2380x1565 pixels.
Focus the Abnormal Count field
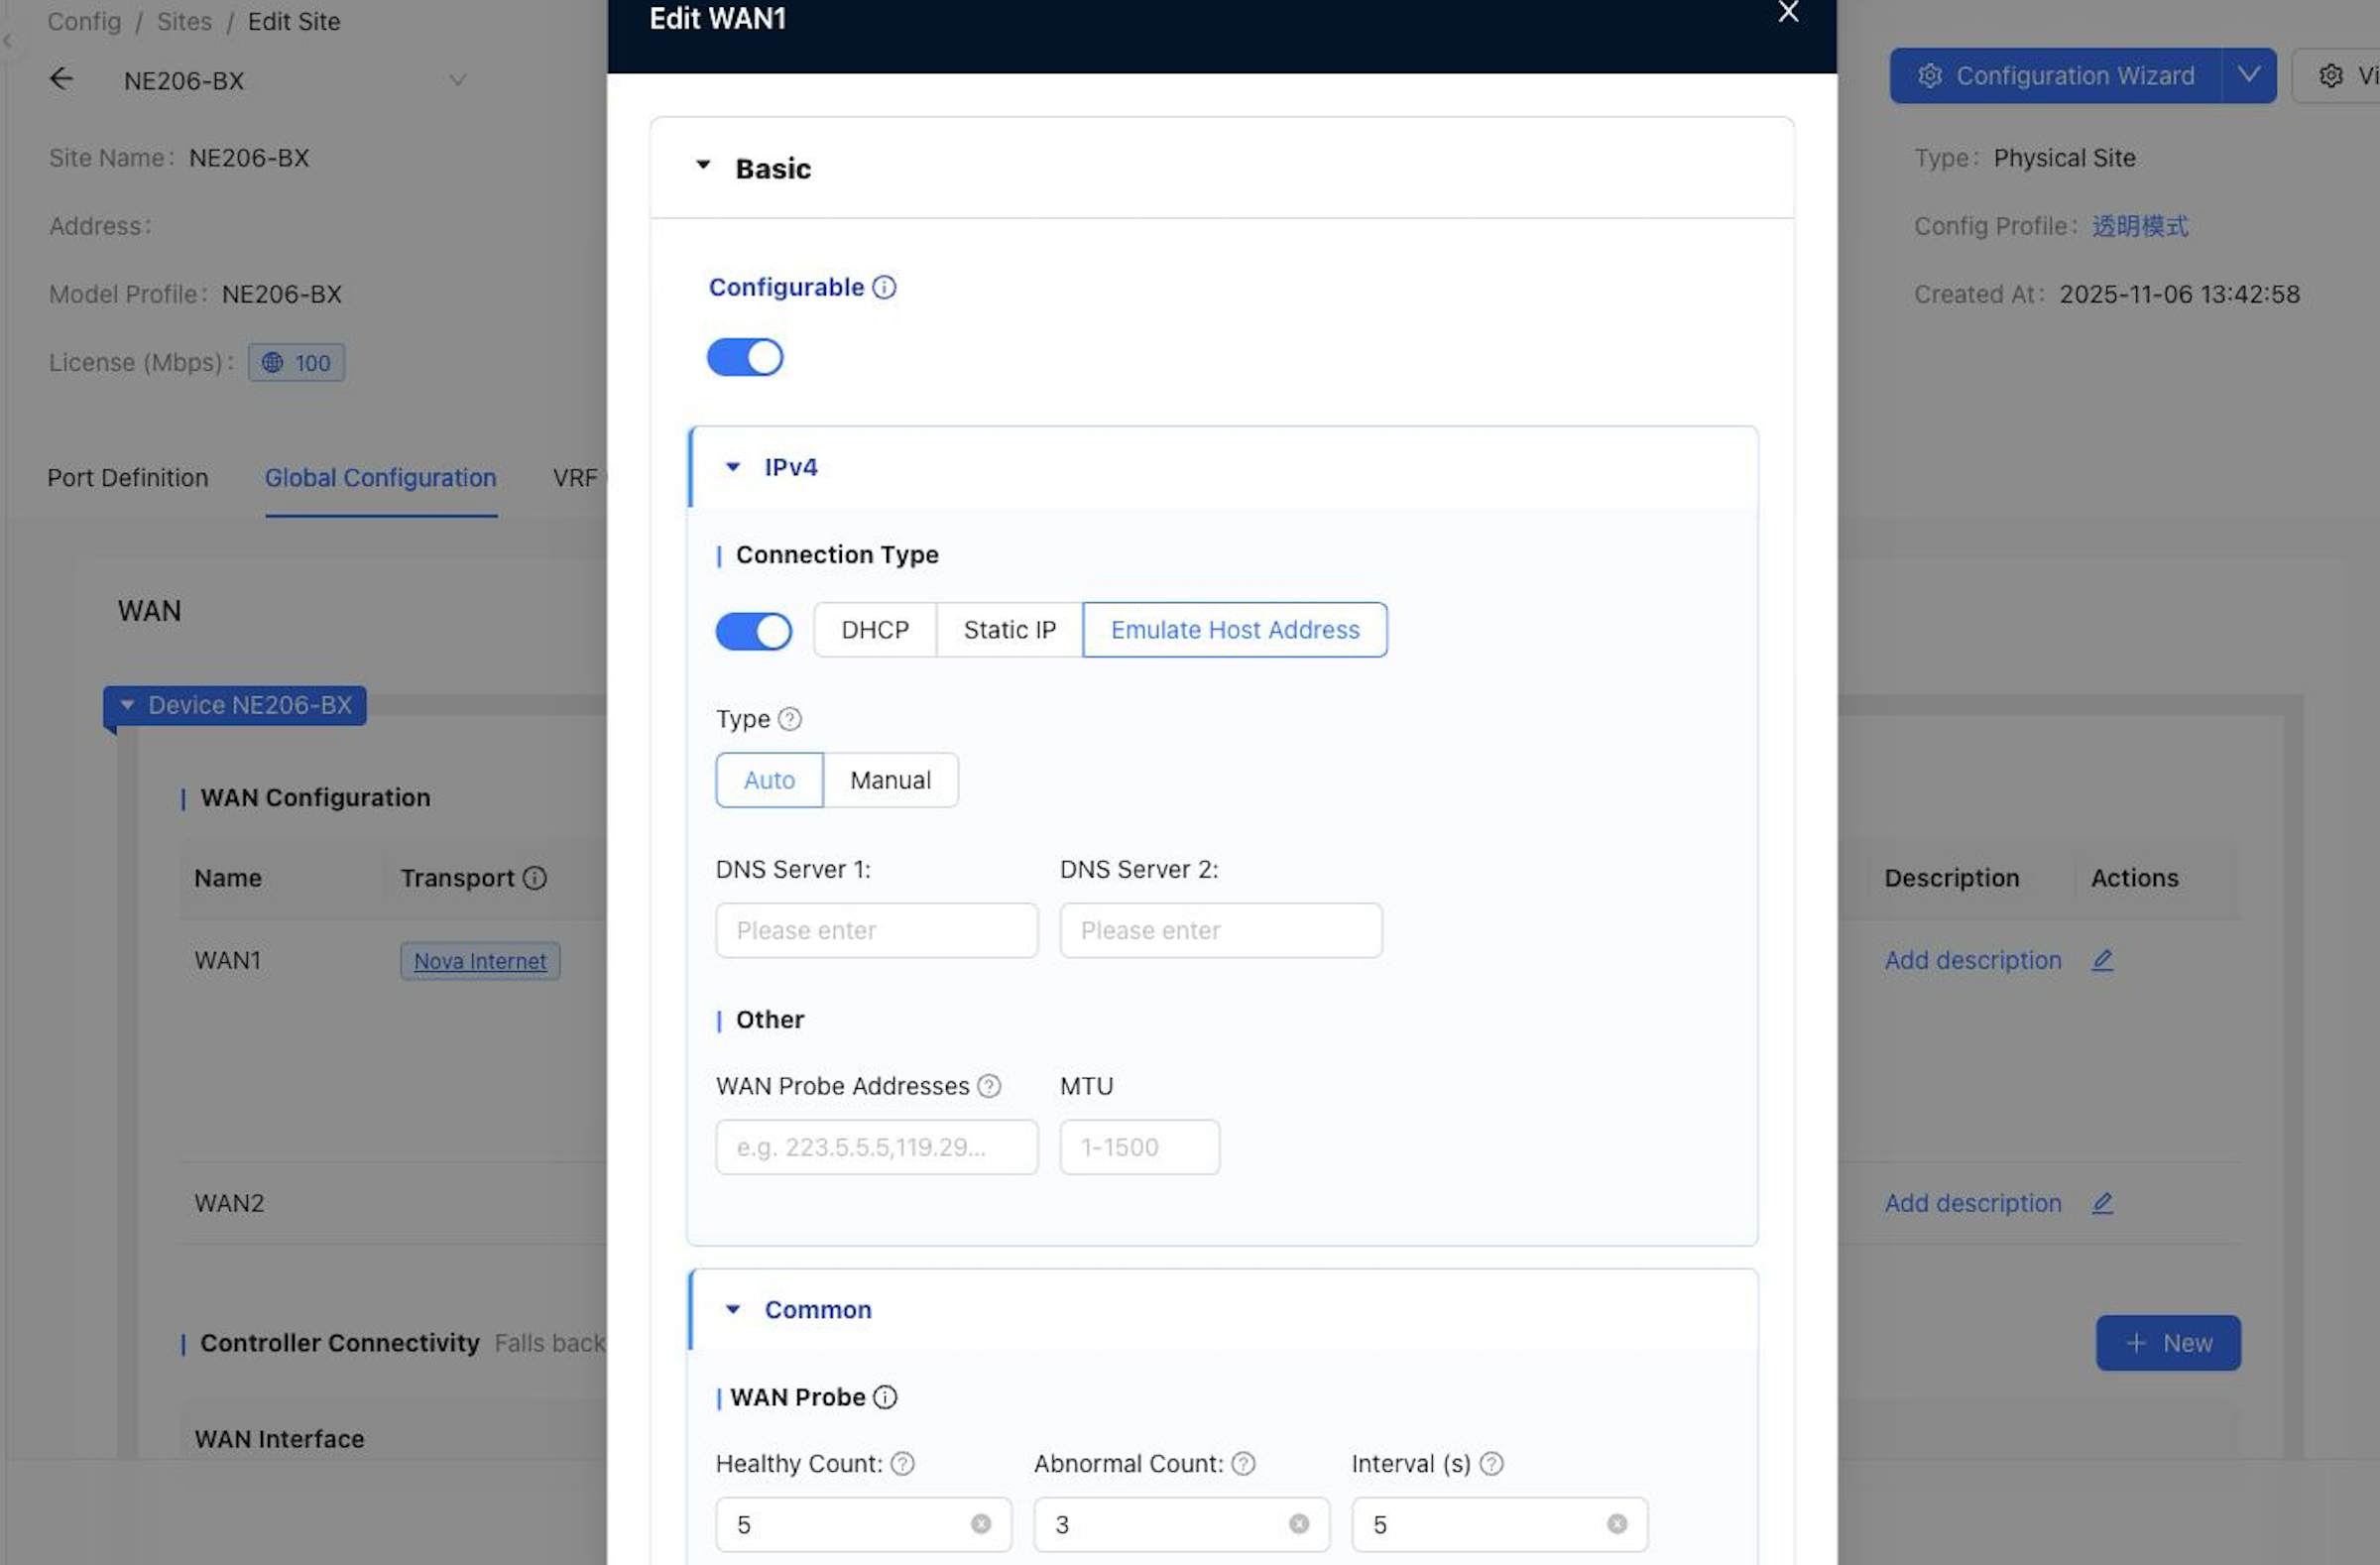(1182, 1525)
